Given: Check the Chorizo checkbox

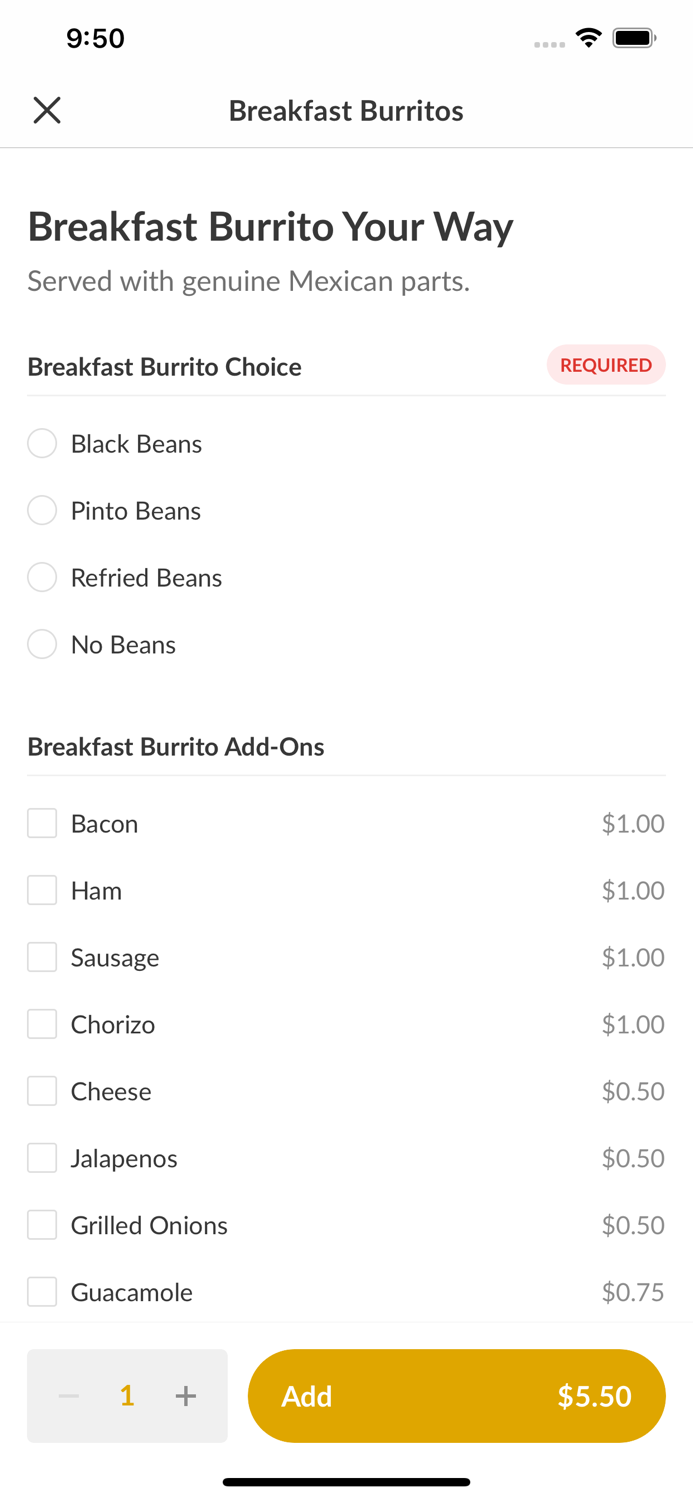Looking at the screenshot, I should pyautogui.click(x=41, y=1024).
